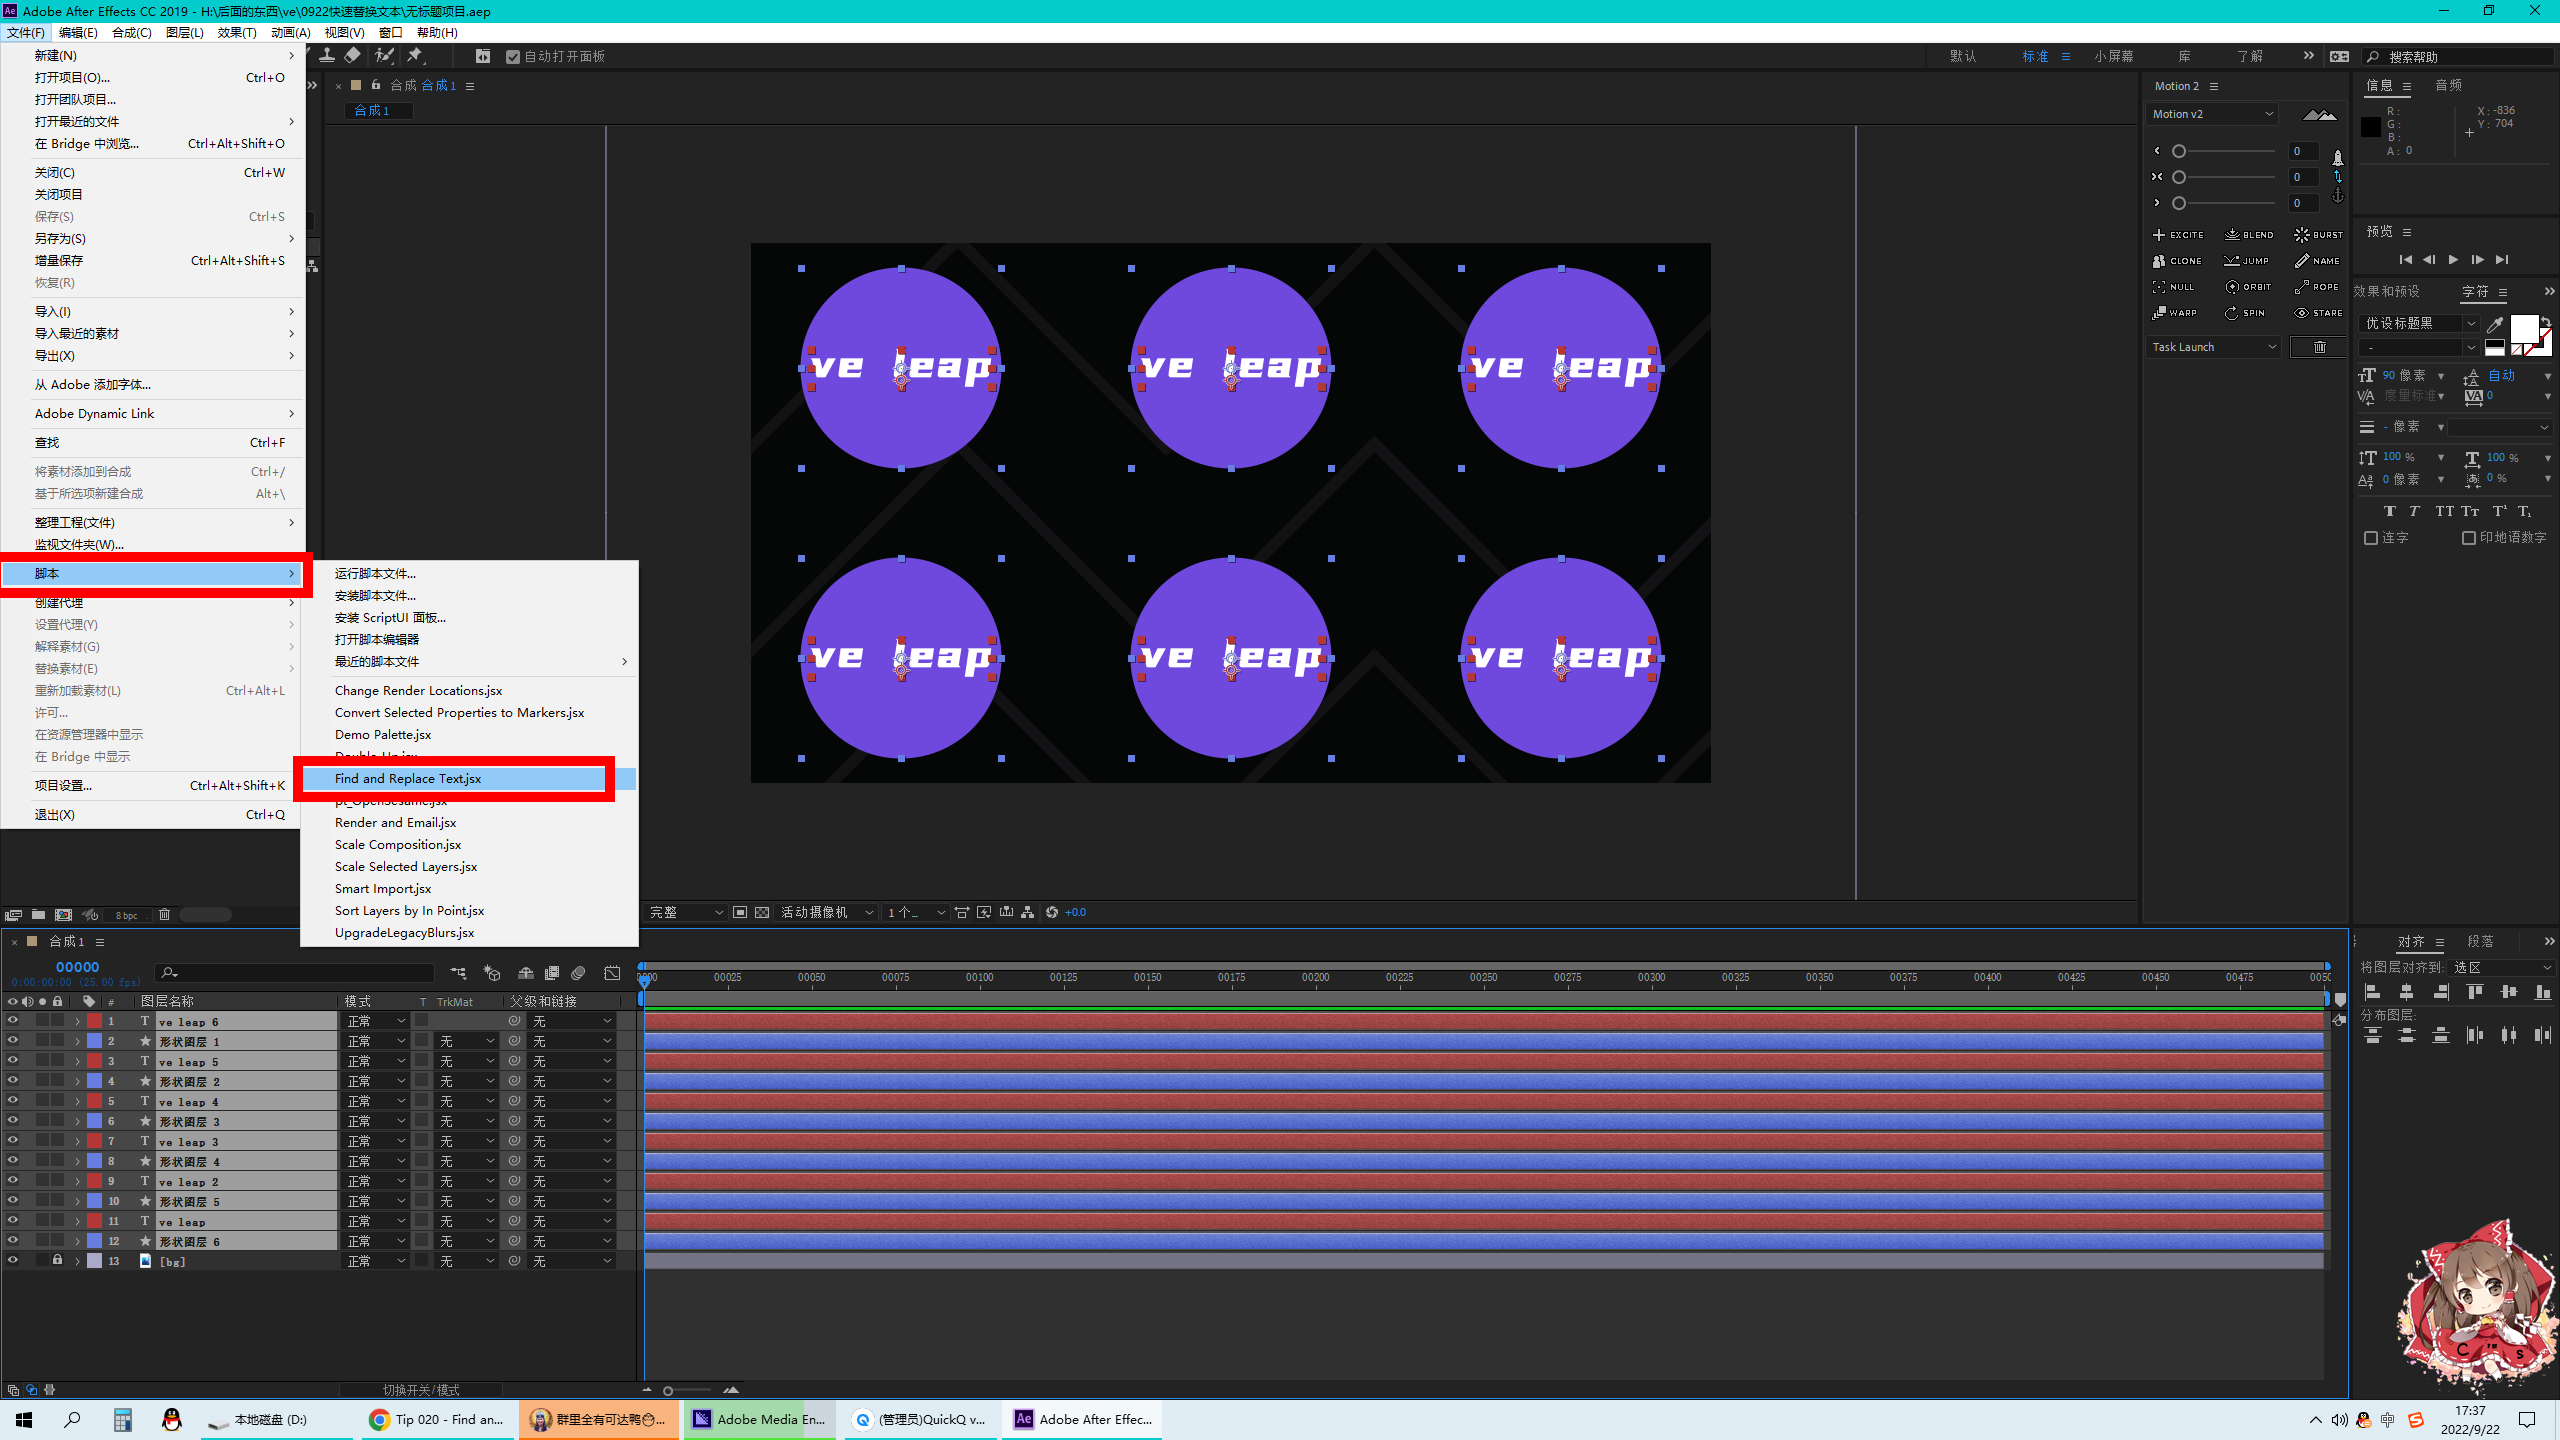Switch to the 音频 tab
The image size is (2560, 1440).
[x=2448, y=86]
